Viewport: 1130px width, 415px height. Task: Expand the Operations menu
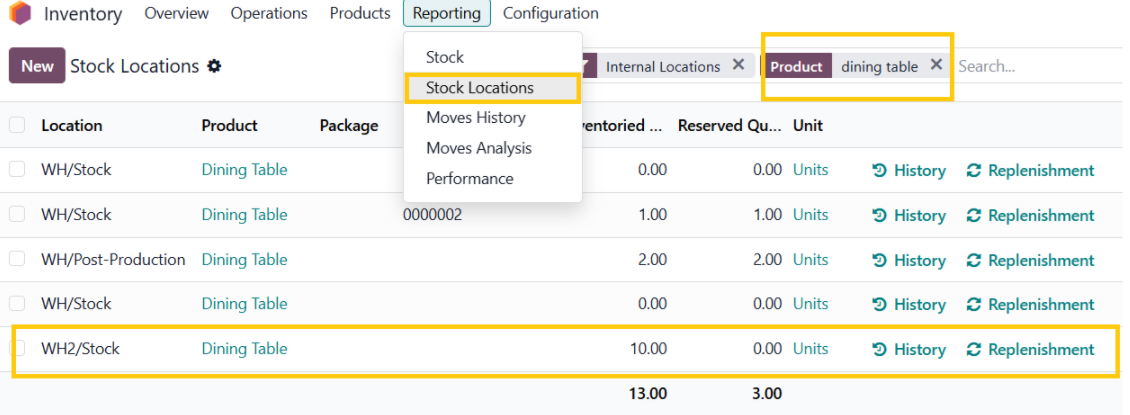[x=269, y=13]
